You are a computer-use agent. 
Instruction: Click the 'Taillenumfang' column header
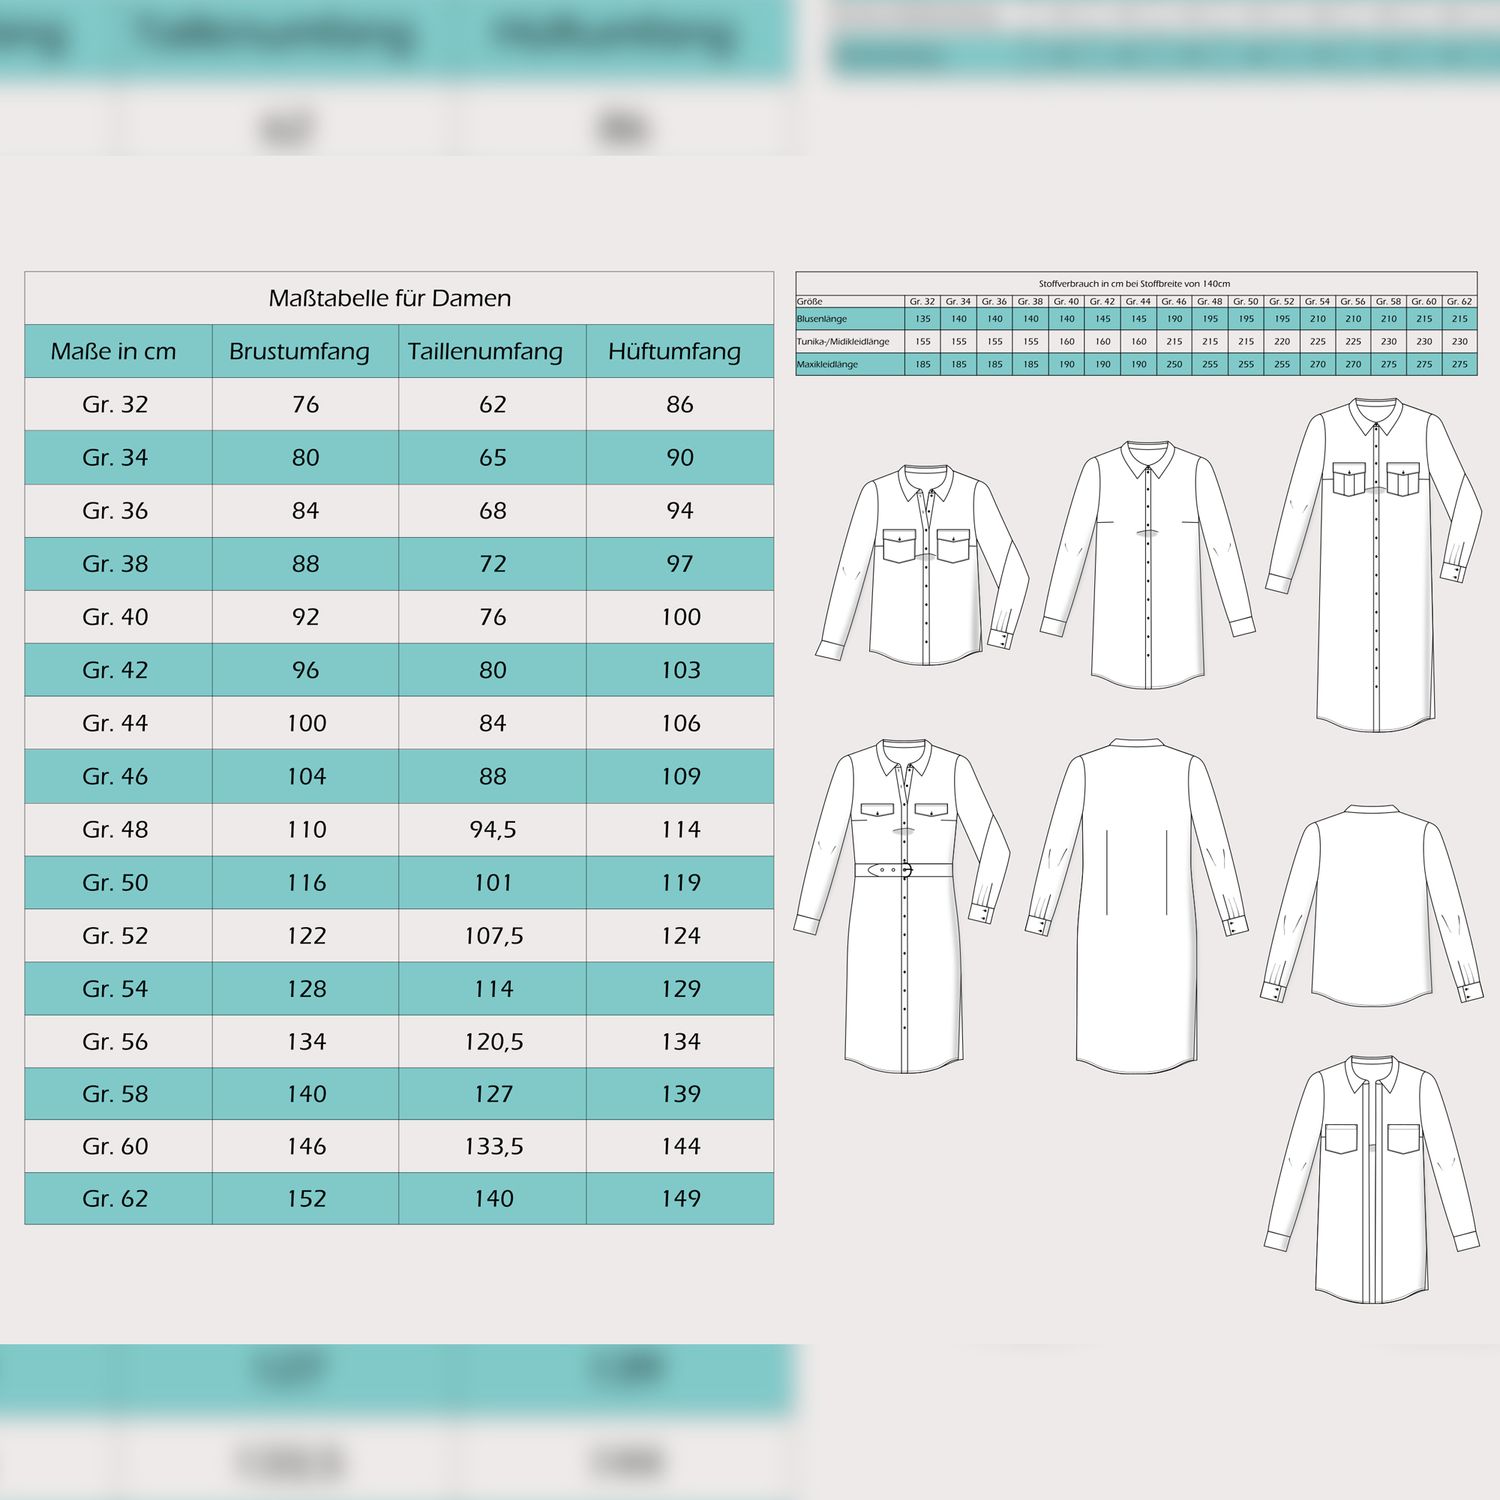[x=485, y=351]
